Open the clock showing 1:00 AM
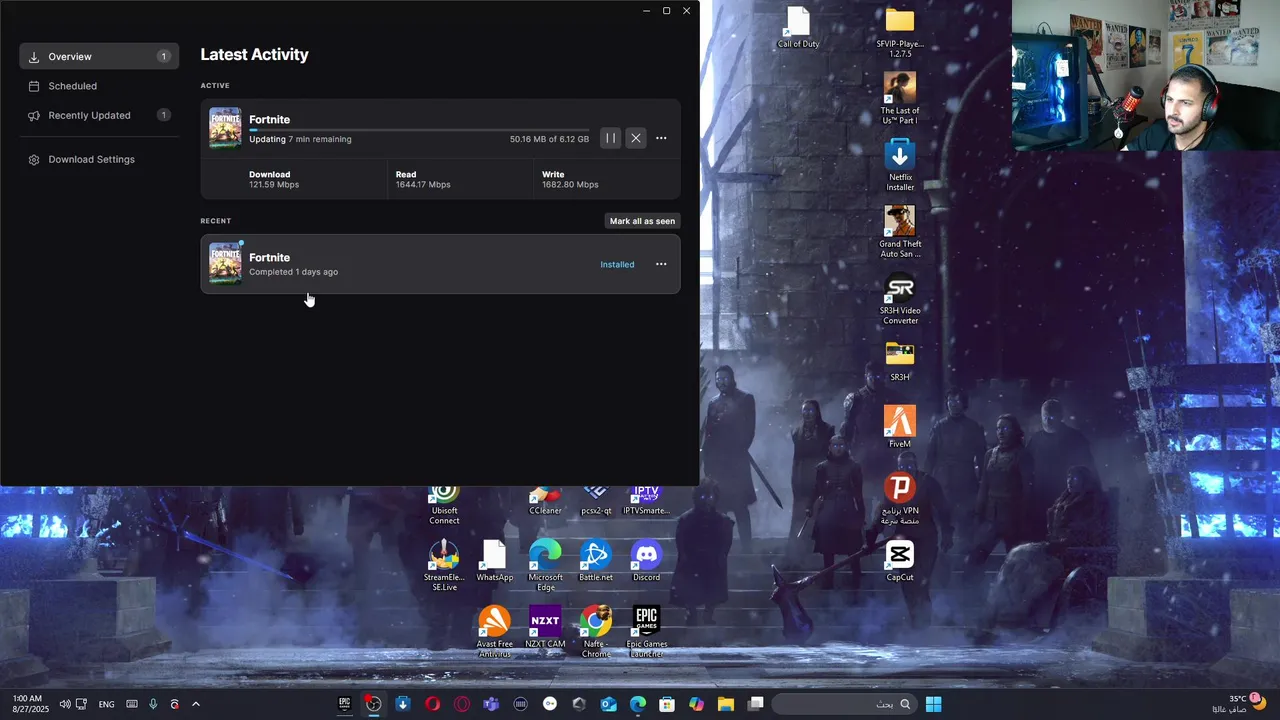 (29, 704)
